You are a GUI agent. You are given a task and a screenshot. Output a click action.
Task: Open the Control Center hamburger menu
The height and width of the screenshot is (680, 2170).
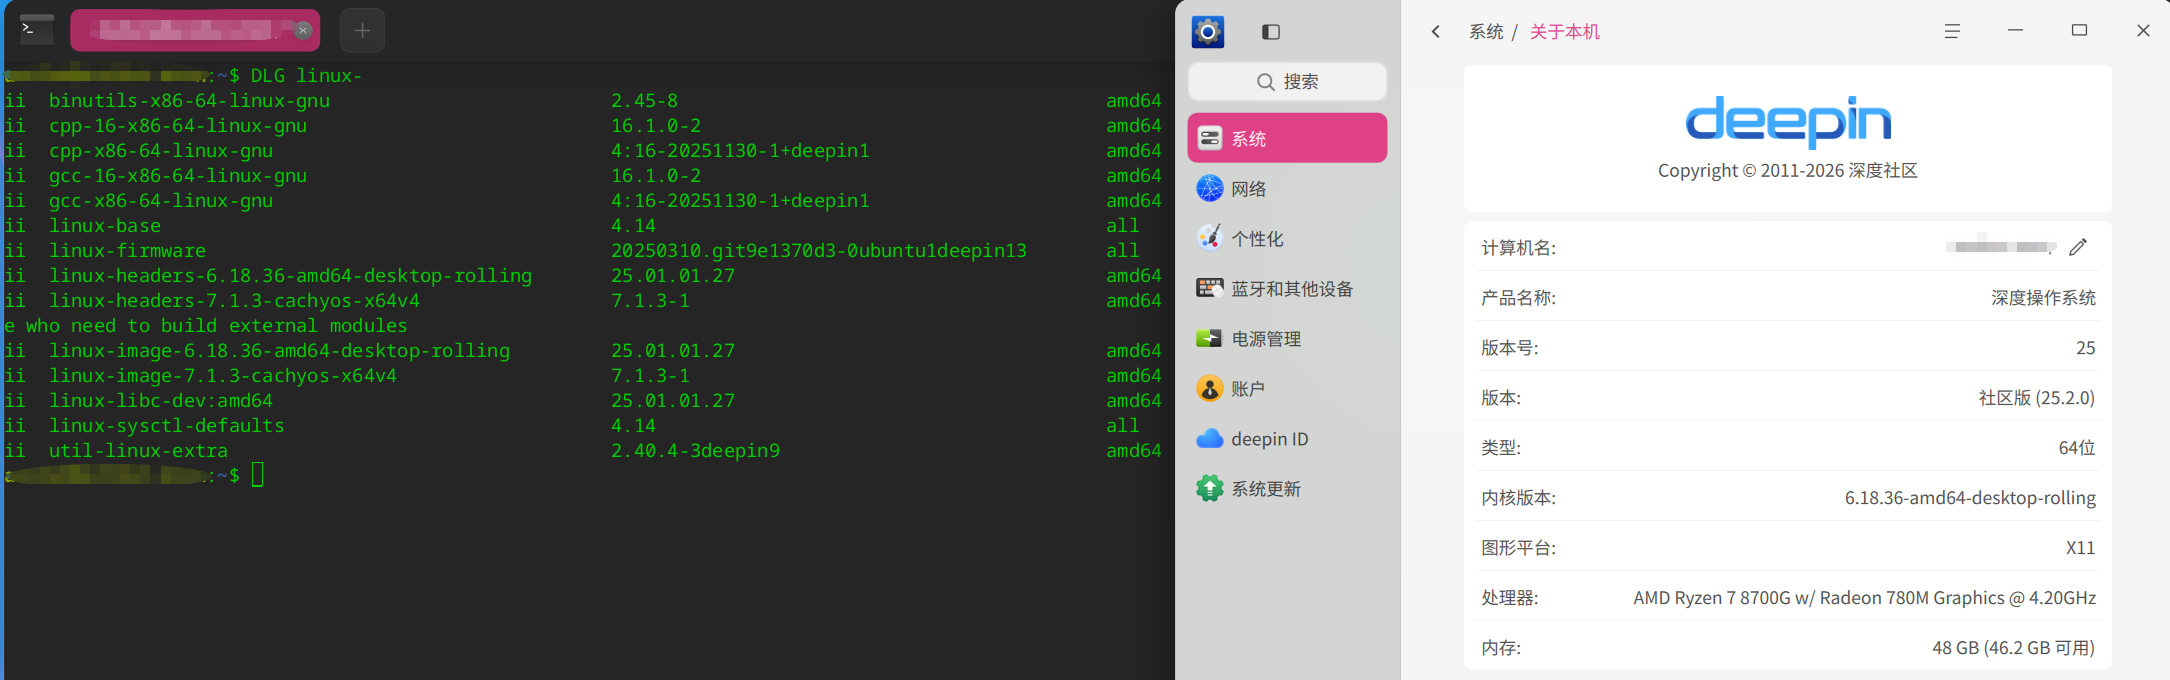tap(1952, 32)
